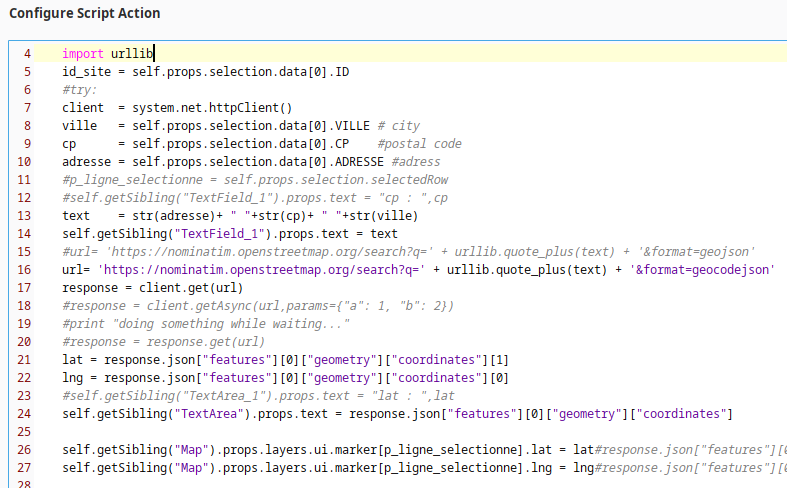
Task: Click line number 26 in the gutter
Action: pyautogui.click(x=24, y=450)
